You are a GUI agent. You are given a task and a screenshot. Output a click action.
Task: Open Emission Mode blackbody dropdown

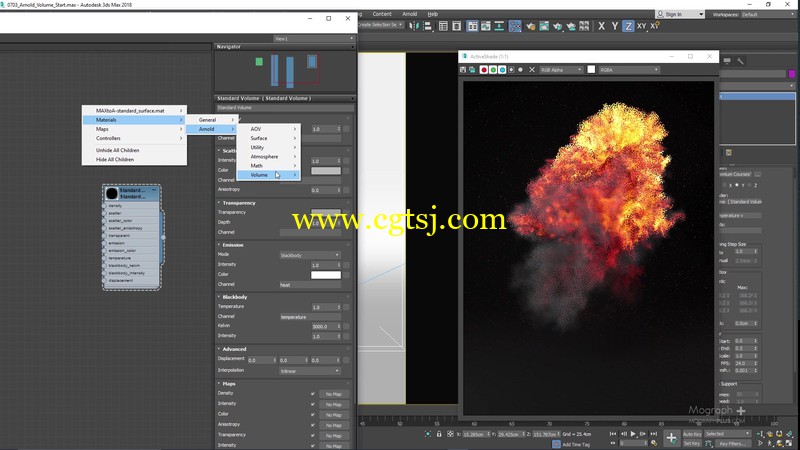click(x=310, y=255)
